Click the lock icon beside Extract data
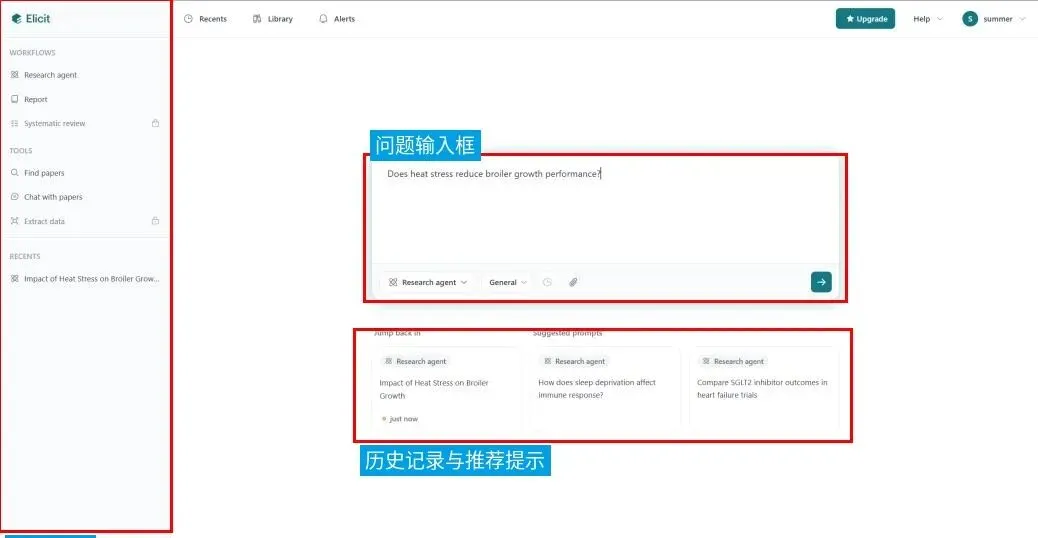1038x538 pixels. pyautogui.click(x=156, y=221)
